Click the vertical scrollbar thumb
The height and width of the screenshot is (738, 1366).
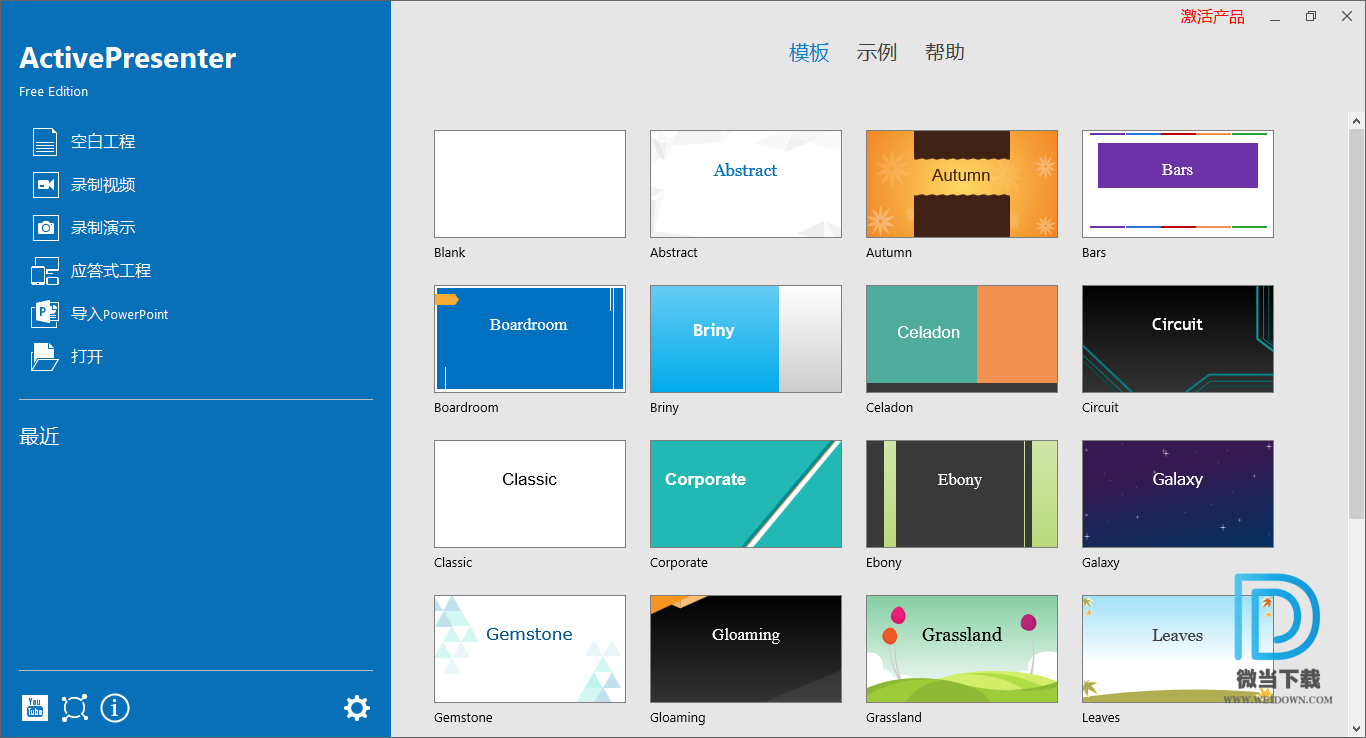click(x=1357, y=323)
